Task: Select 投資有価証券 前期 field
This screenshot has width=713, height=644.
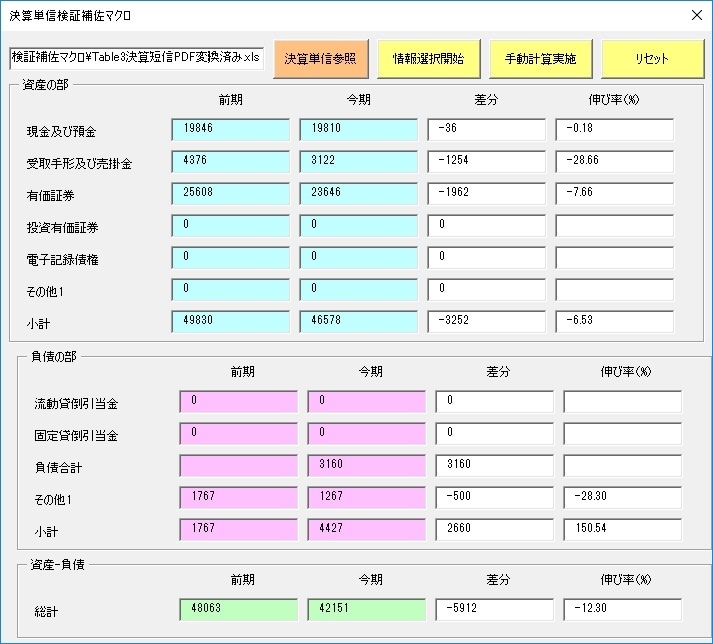Action: pyautogui.click(x=231, y=226)
